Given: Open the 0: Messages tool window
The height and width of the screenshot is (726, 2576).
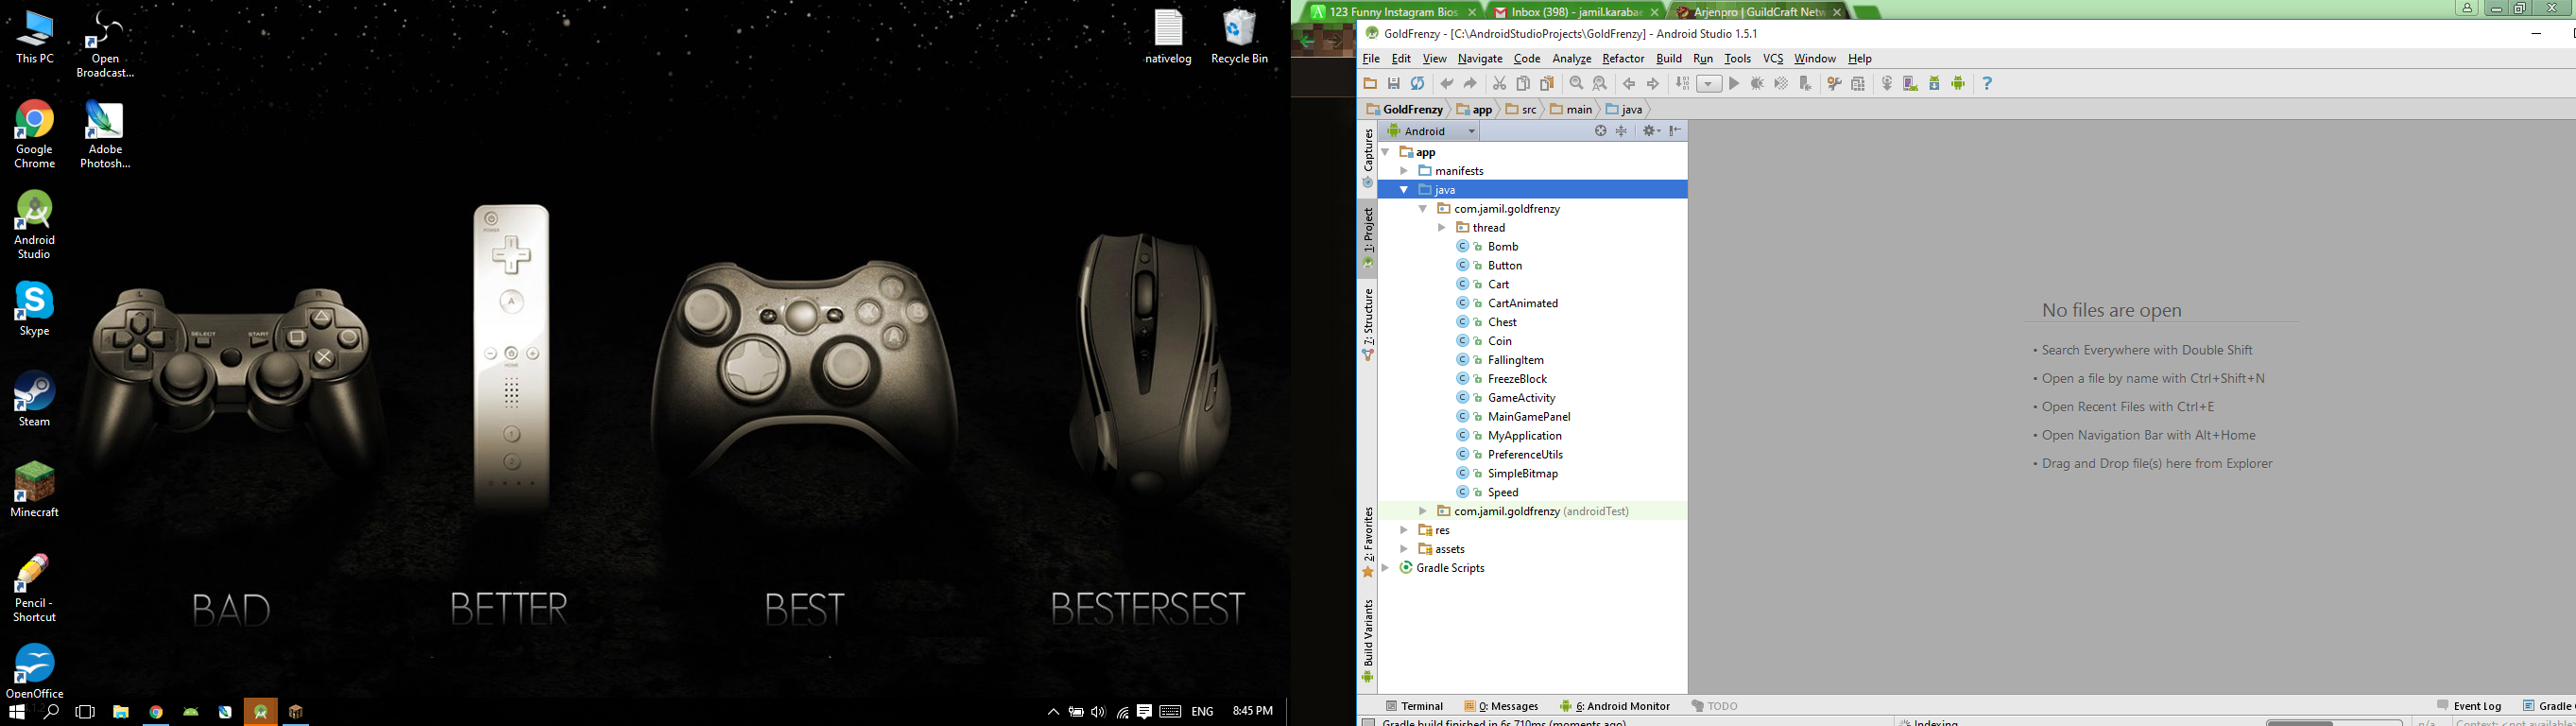Looking at the screenshot, I should coord(1501,706).
